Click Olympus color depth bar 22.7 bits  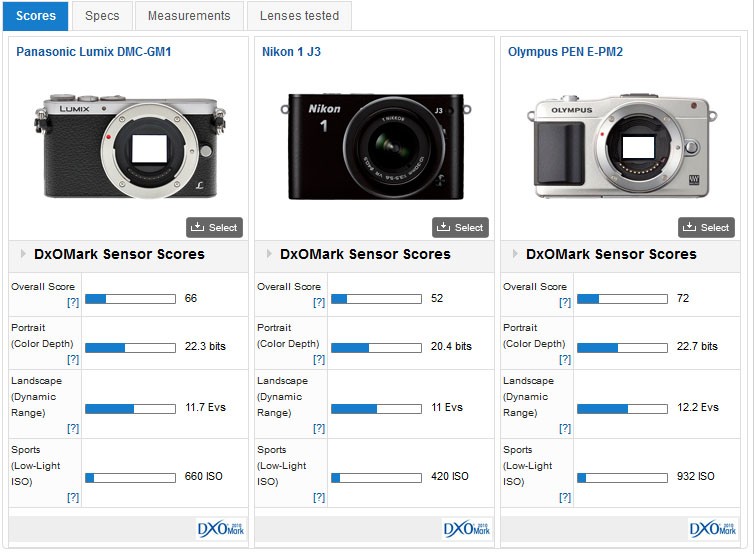tap(622, 348)
